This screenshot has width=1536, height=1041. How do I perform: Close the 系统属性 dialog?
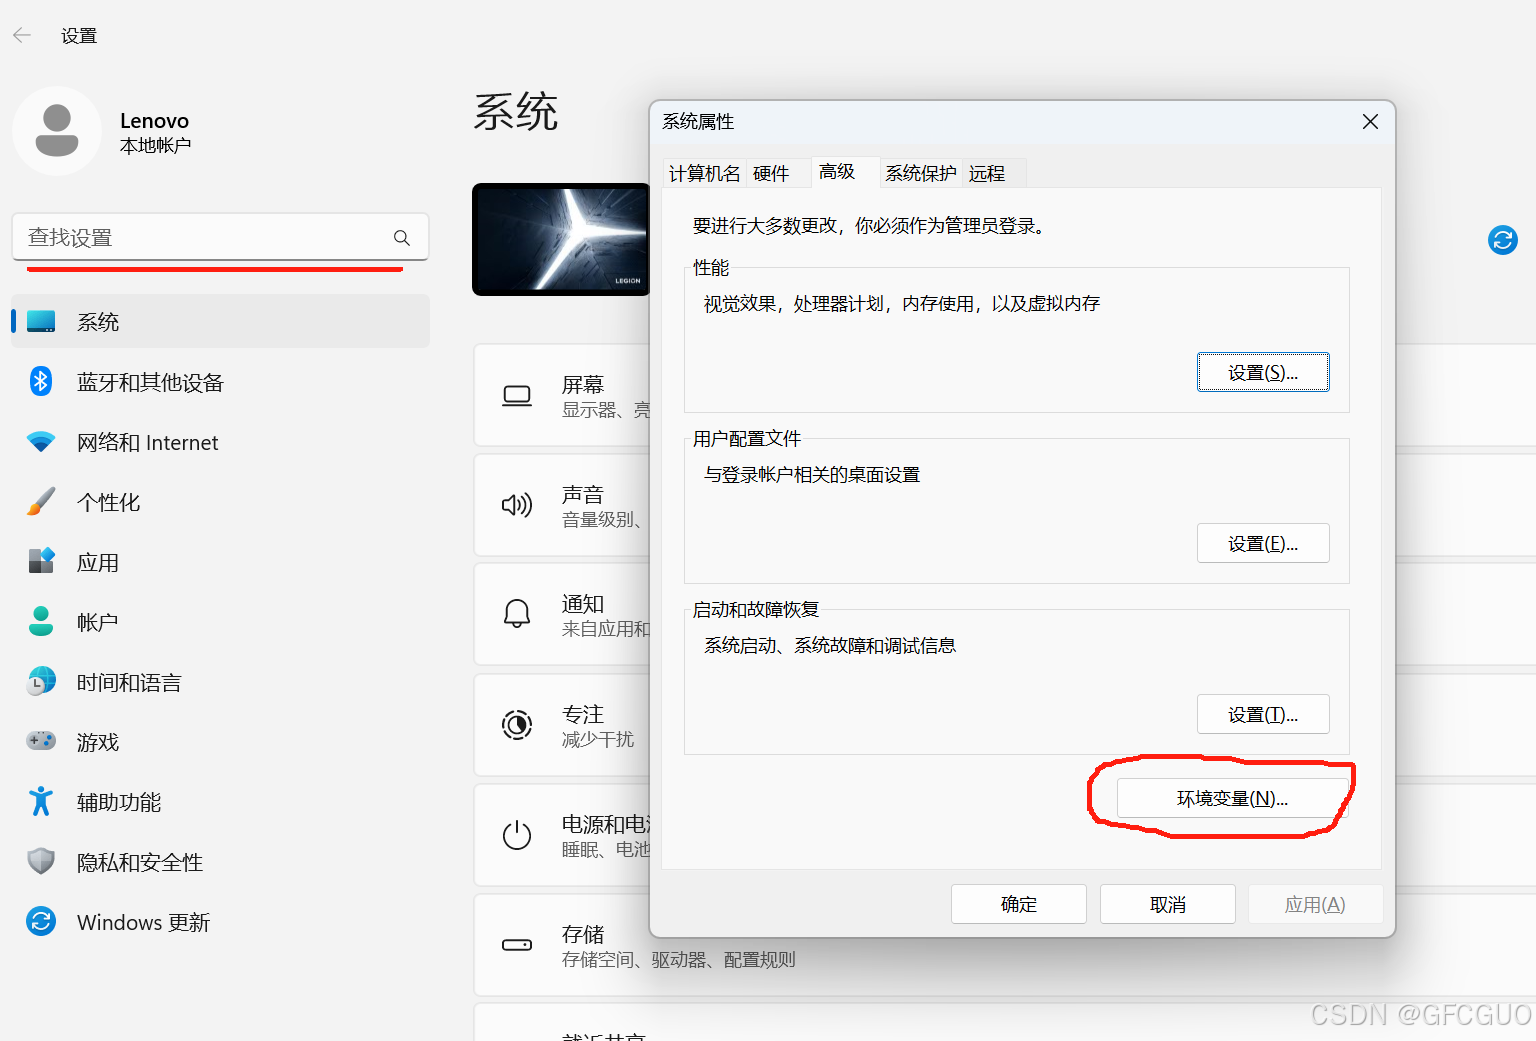pyautogui.click(x=1370, y=122)
